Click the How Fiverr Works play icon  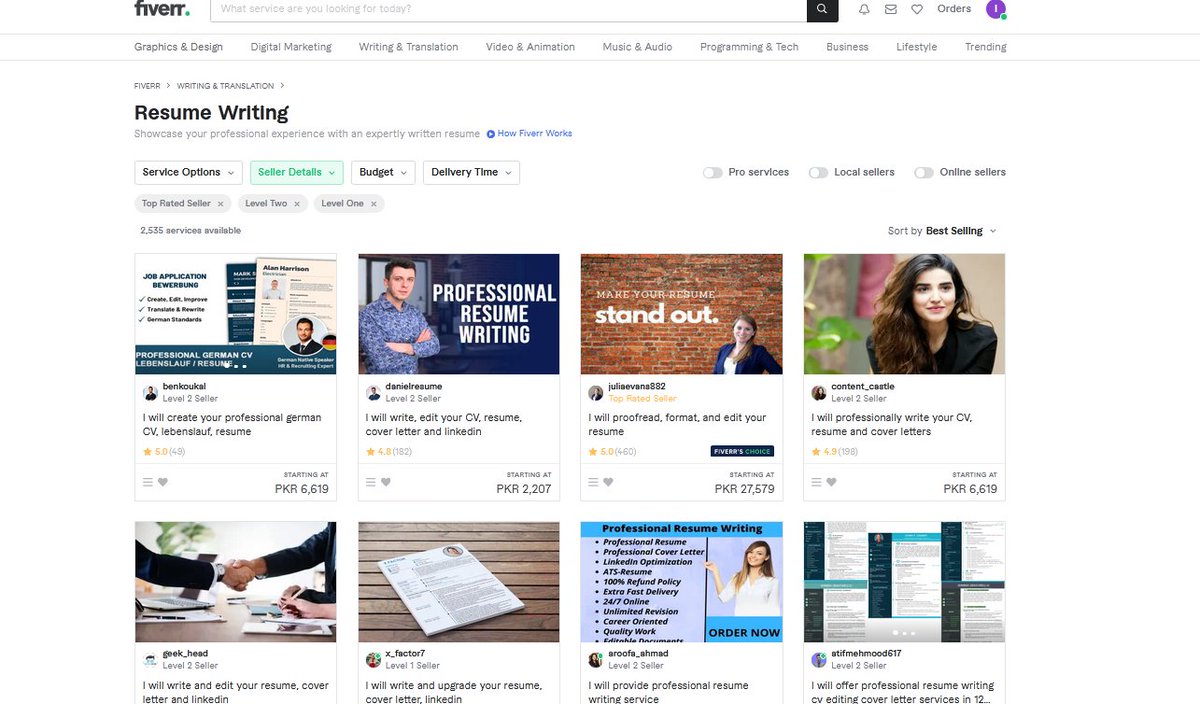(491, 134)
